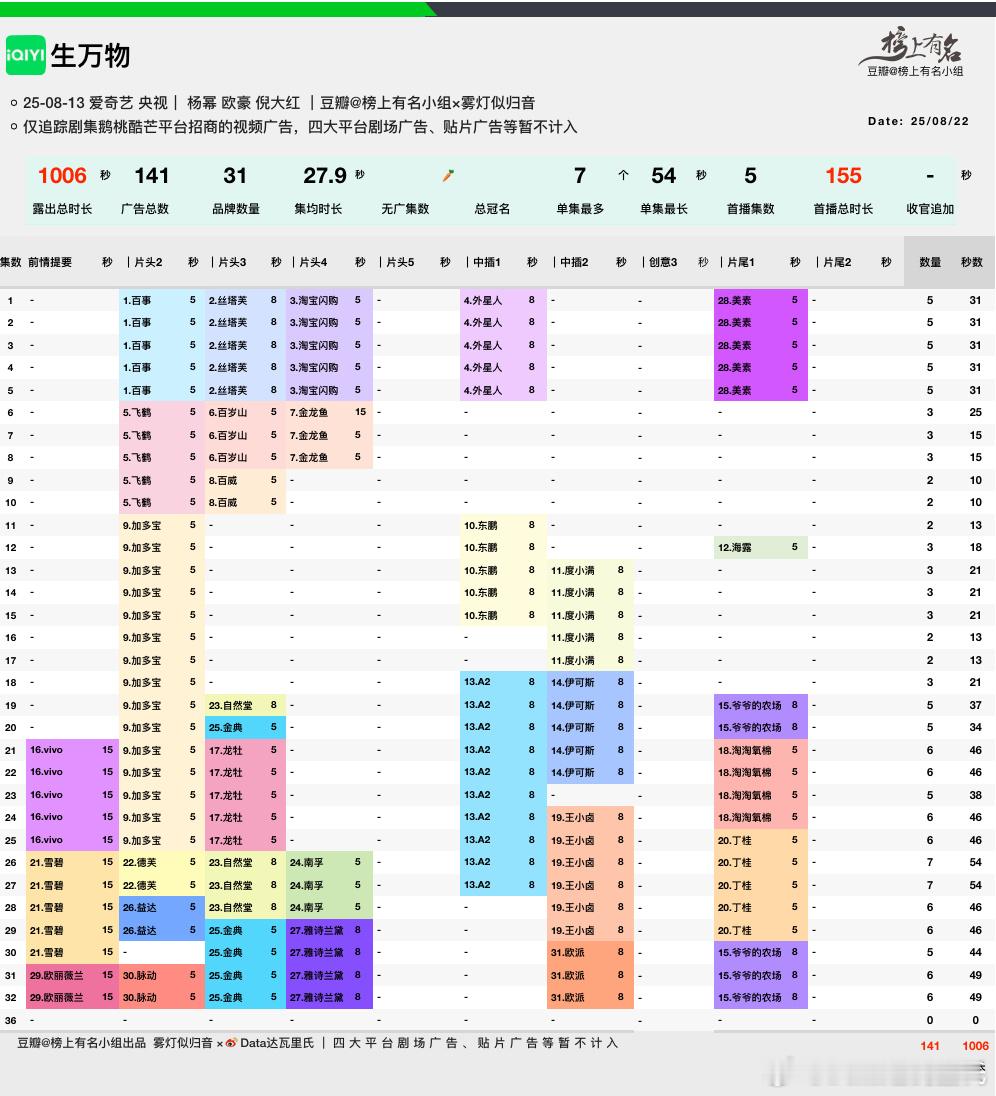Click the Date: 25/08/22 text

[x=918, y=121]
